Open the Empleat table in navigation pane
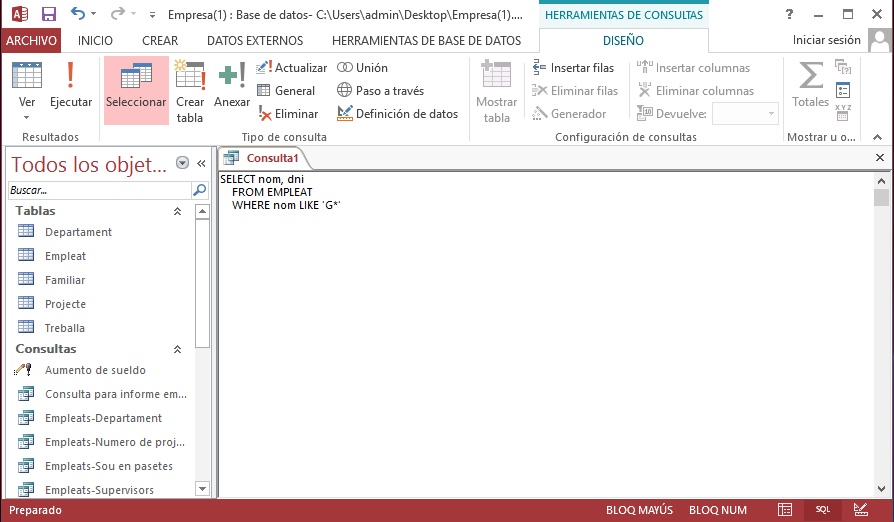The height and width of the screenshot is (522, 894). point(65,256)
